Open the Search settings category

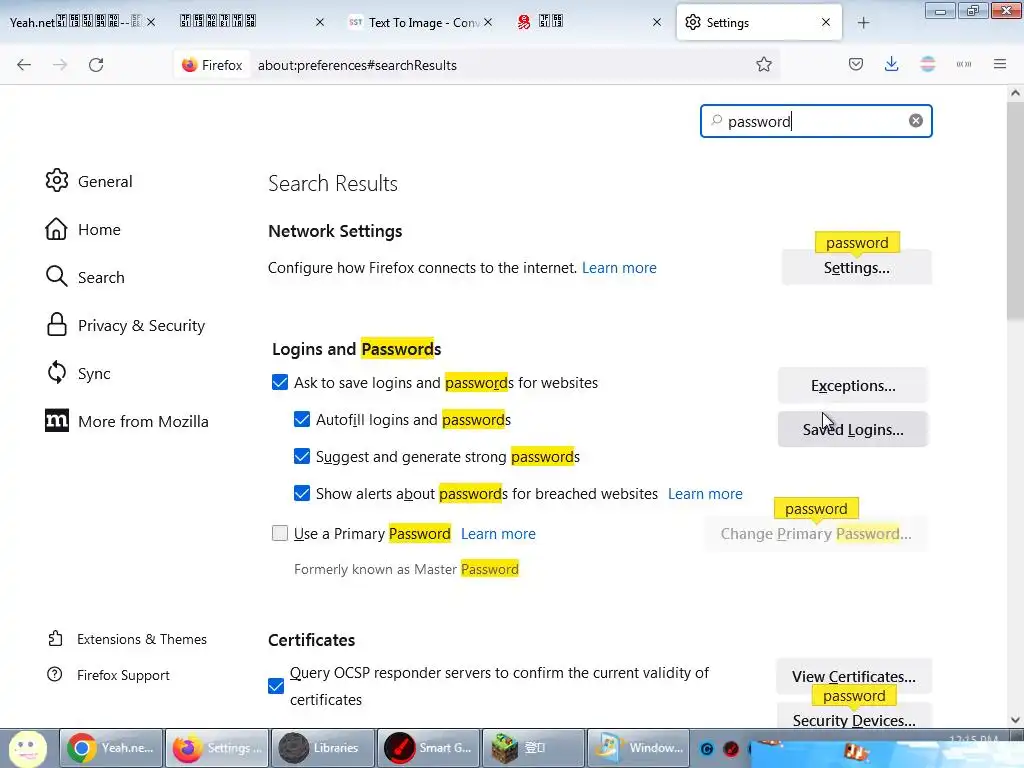(85, 277)
